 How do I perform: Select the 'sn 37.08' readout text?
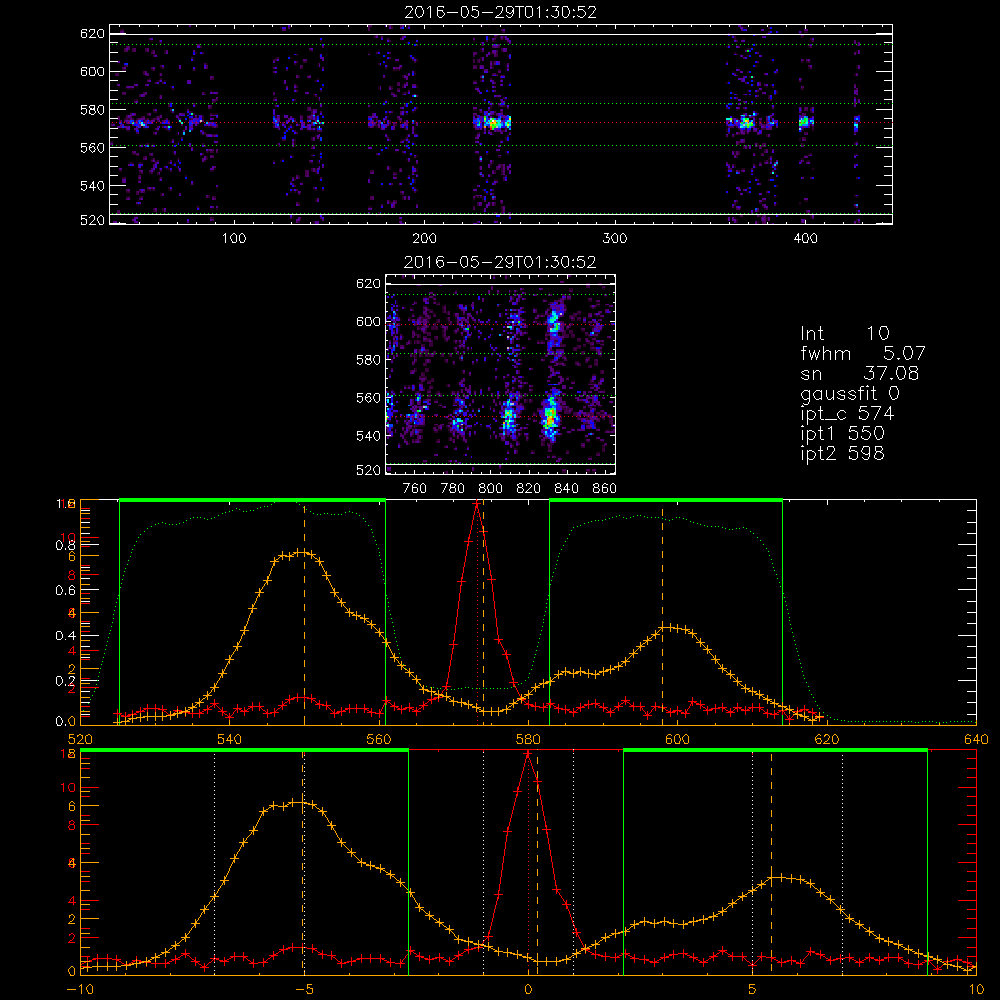pyautogui.click(x=860, y=373)
